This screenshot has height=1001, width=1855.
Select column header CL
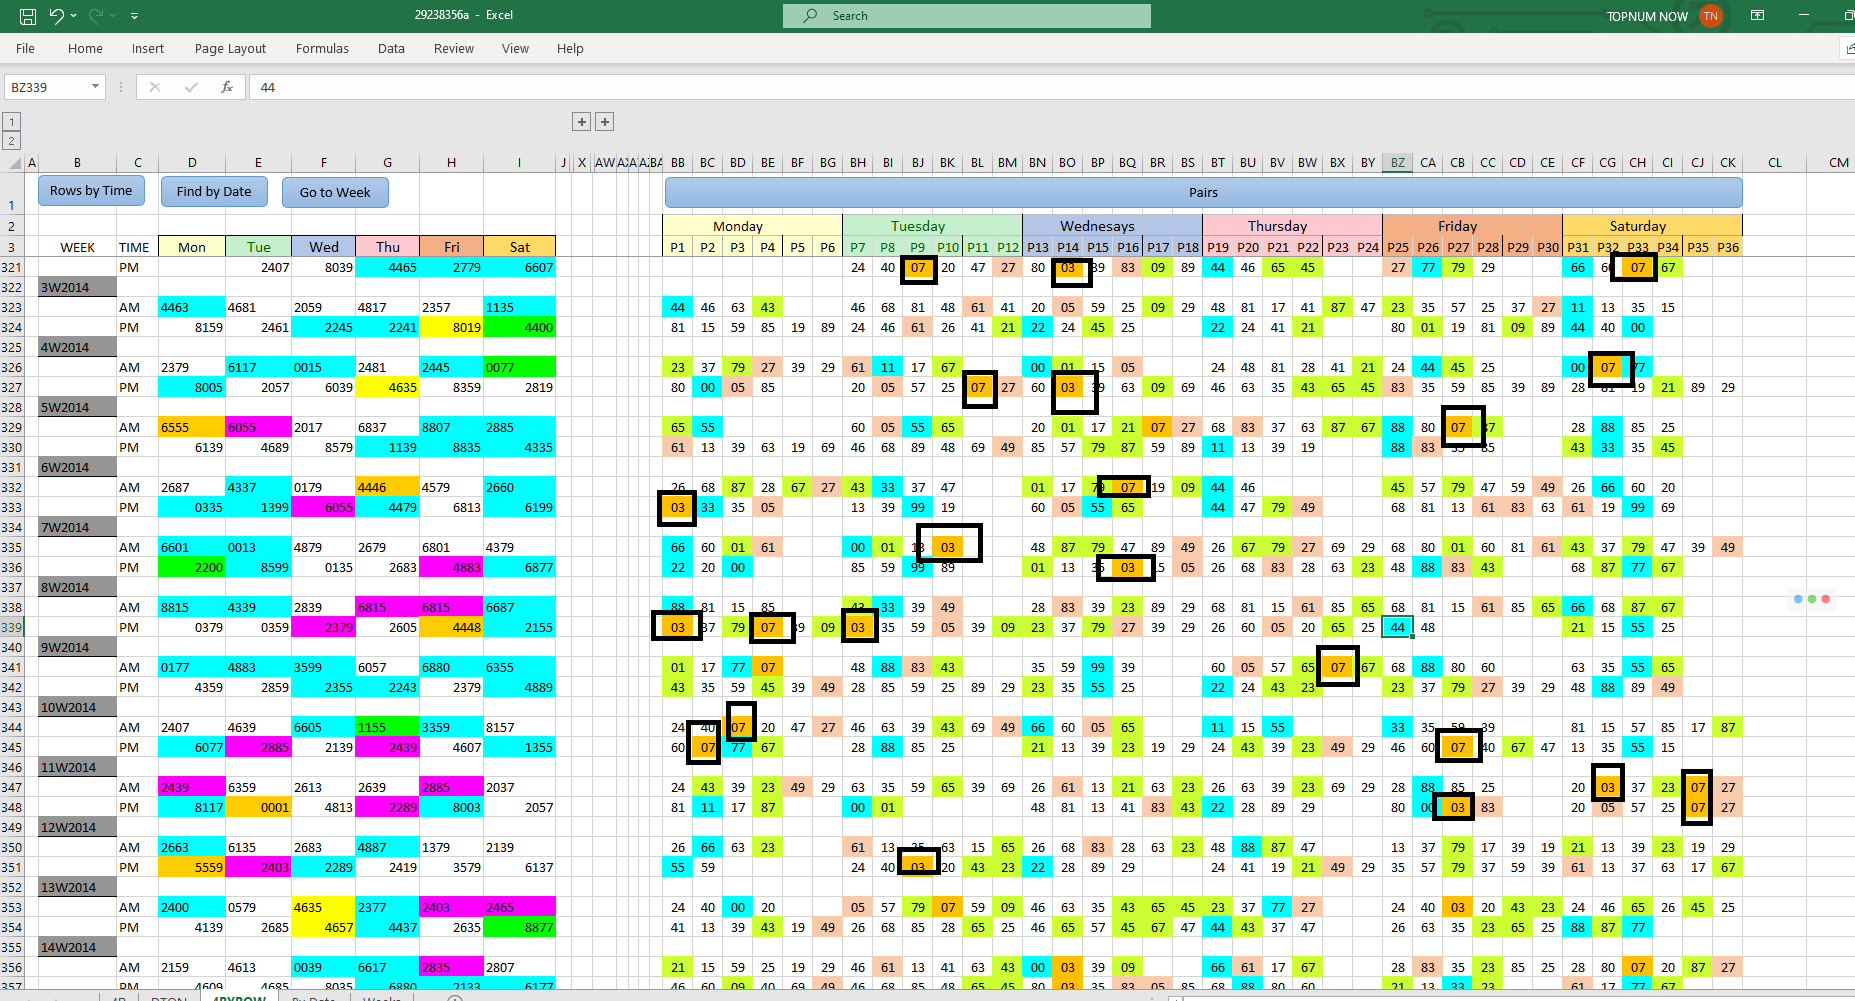1775,163
